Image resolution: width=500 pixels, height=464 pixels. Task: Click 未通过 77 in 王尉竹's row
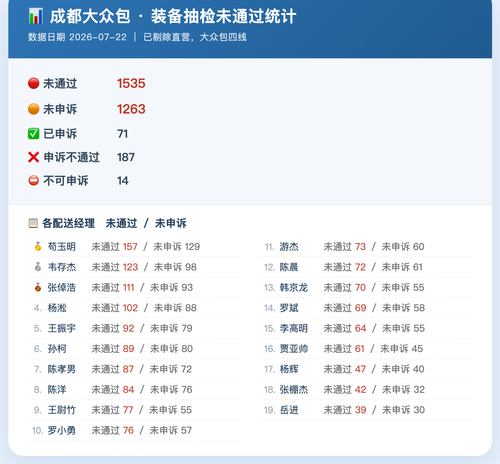[112, 410]
